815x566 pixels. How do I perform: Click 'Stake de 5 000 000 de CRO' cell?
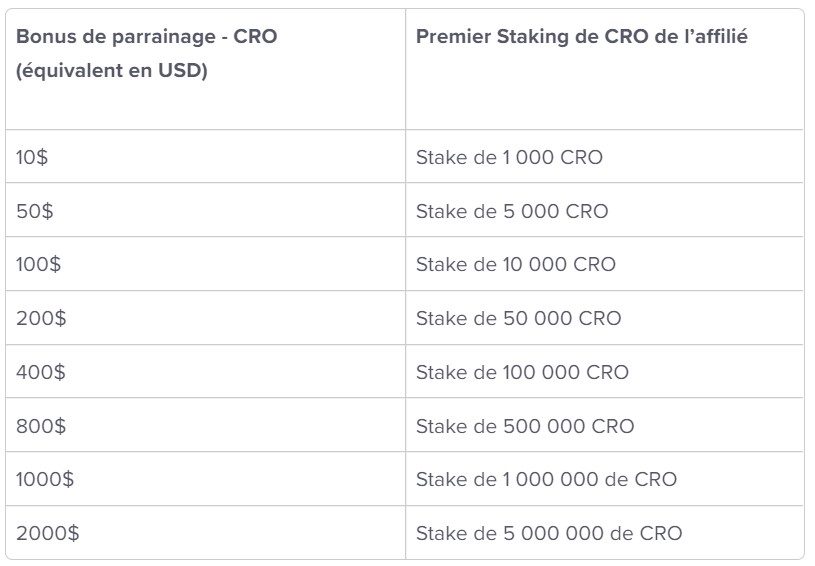pos(604,533)
